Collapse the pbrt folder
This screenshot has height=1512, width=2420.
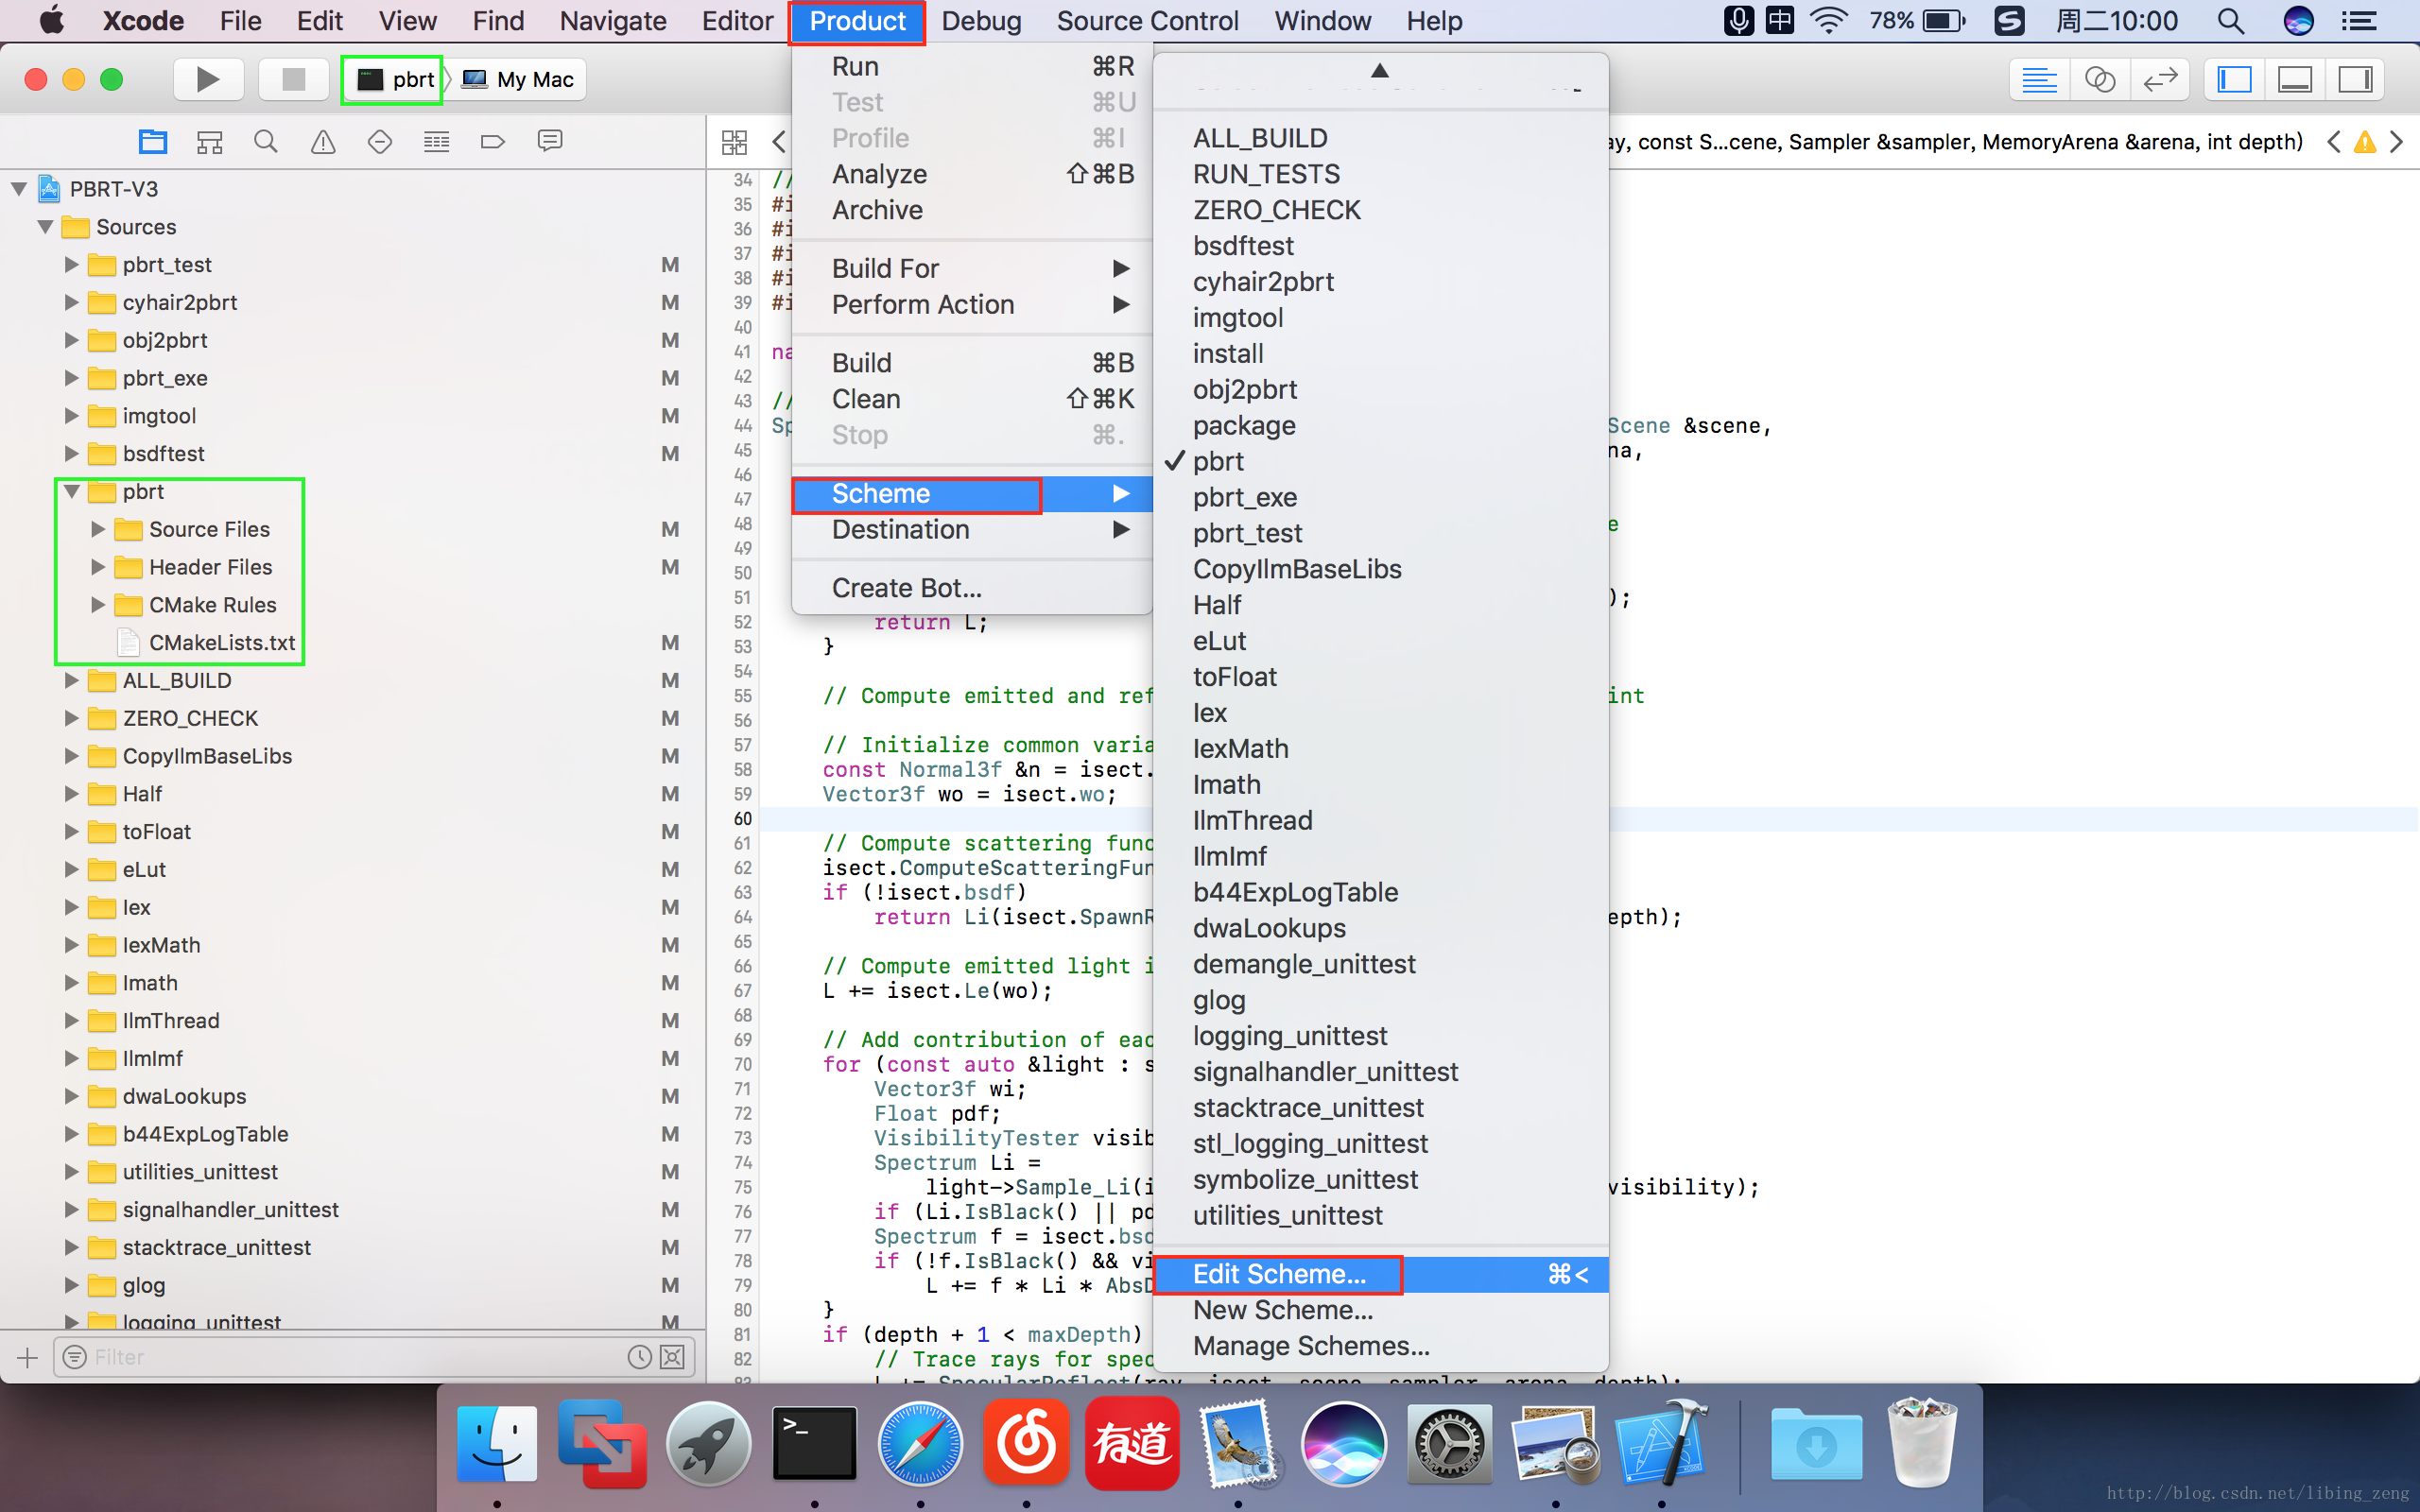71,492
